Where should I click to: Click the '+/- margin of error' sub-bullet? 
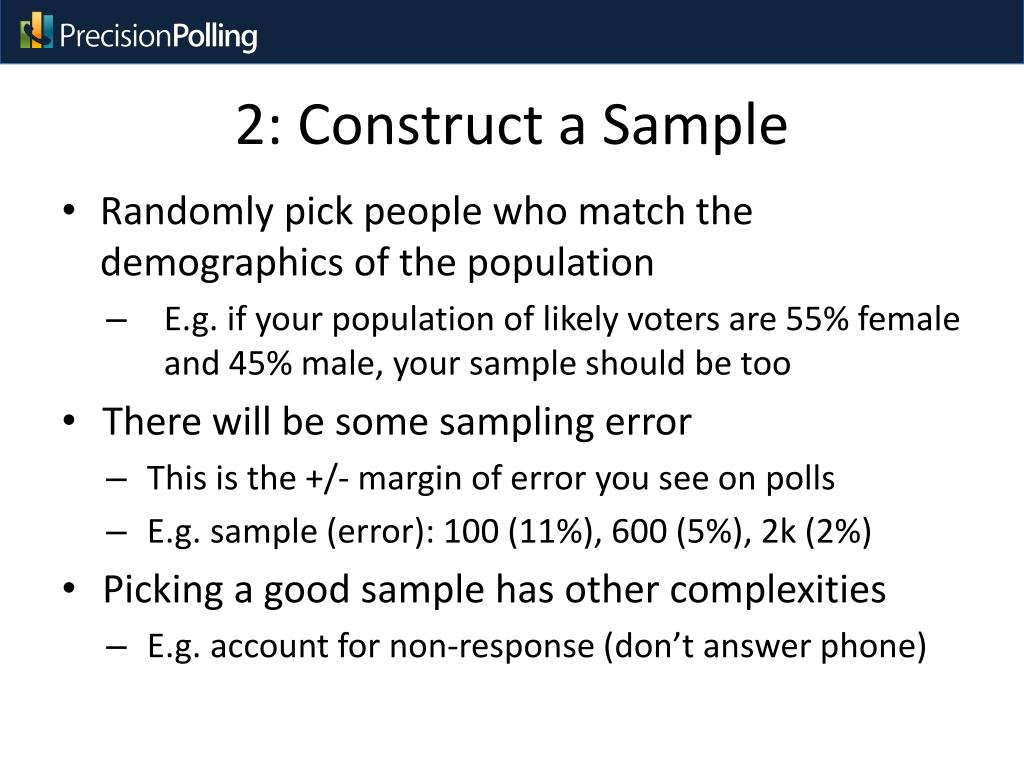click(490, 478)
